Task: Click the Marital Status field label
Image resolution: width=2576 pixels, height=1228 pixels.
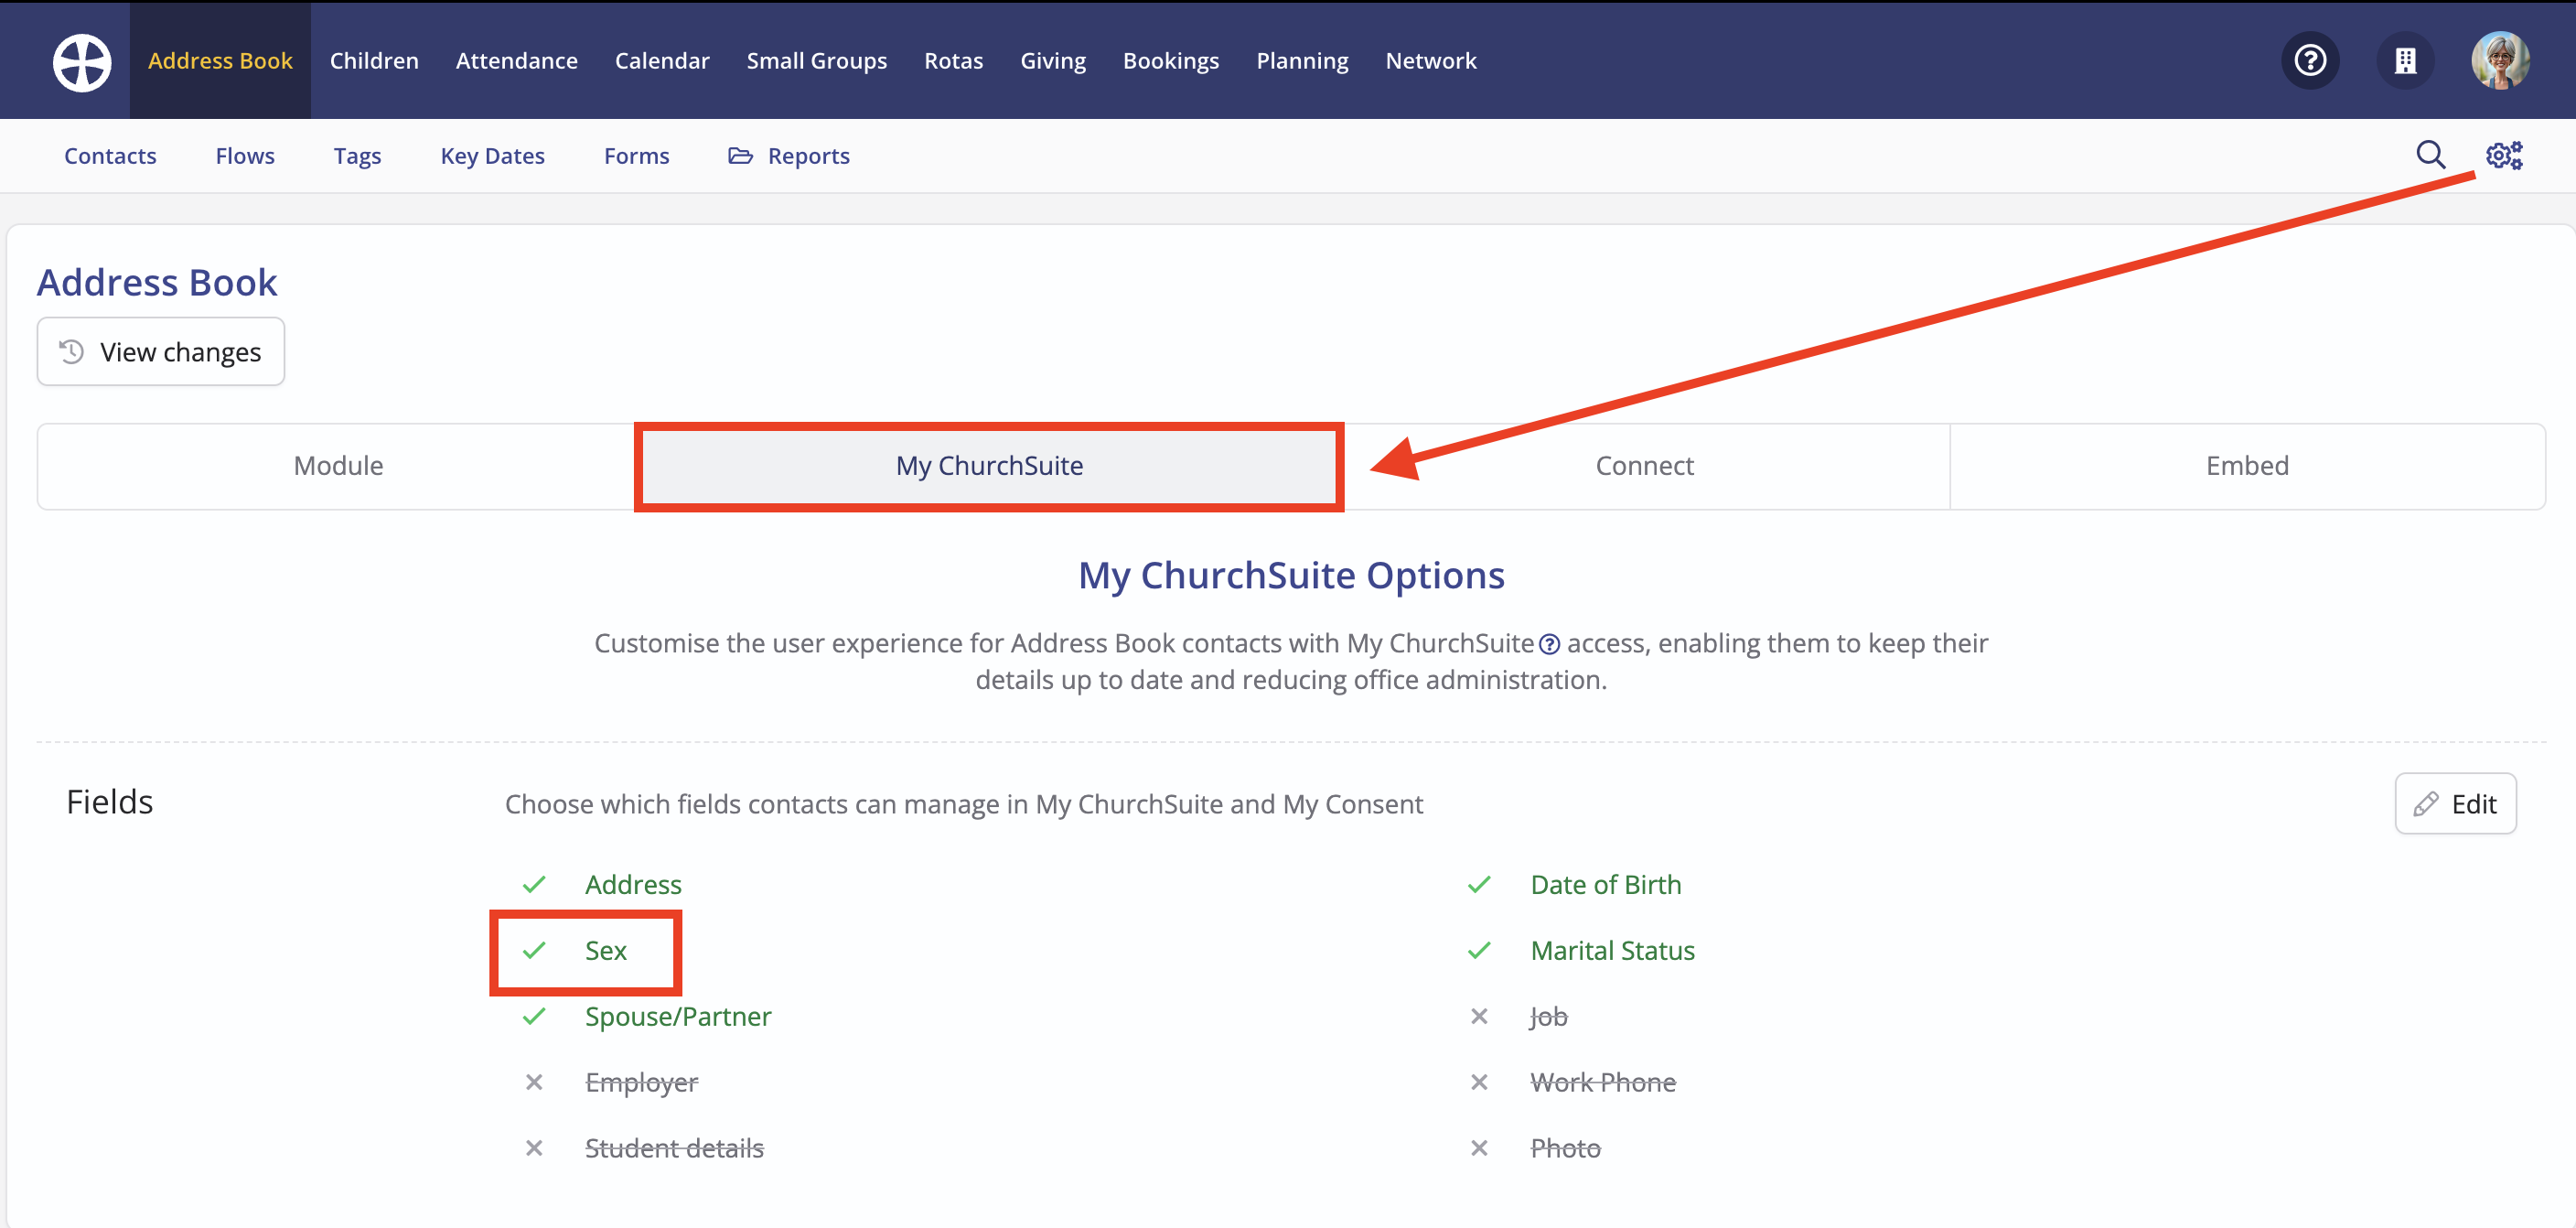Action: 1612,951
